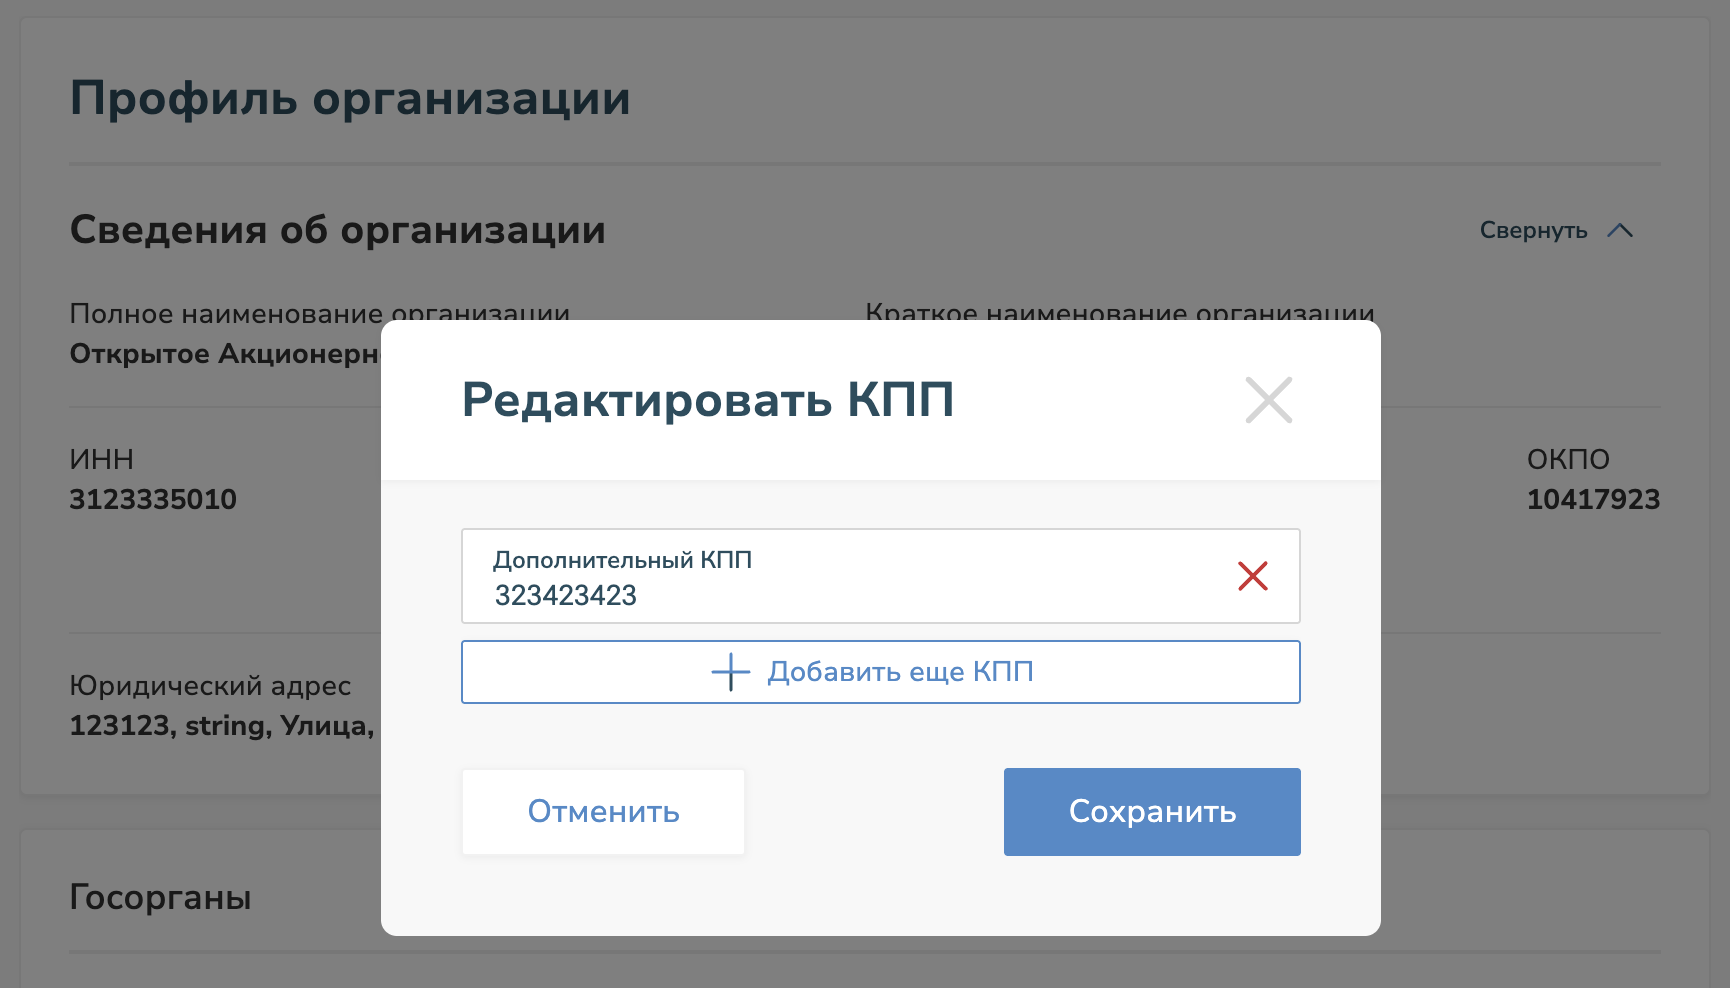Screen dimensions: 1730x988
Task: Select the КПП value 323423423
Action: [x=566, y=596]
